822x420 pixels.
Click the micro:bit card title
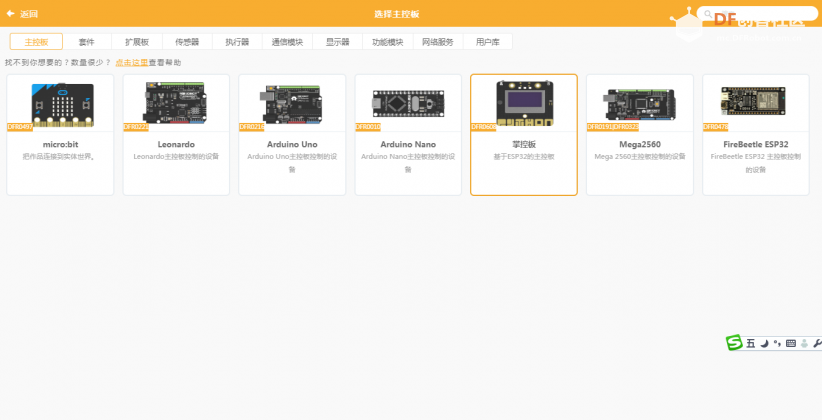pyautogui.click(x=60, y=144)
